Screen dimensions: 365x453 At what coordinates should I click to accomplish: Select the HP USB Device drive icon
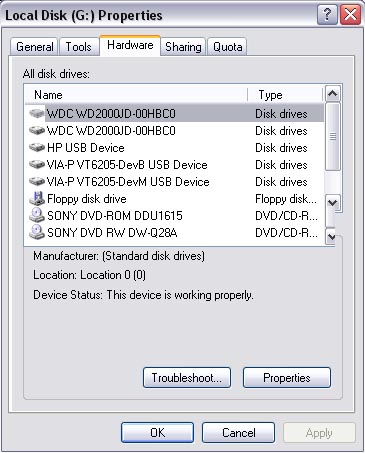tap(37, 147)
